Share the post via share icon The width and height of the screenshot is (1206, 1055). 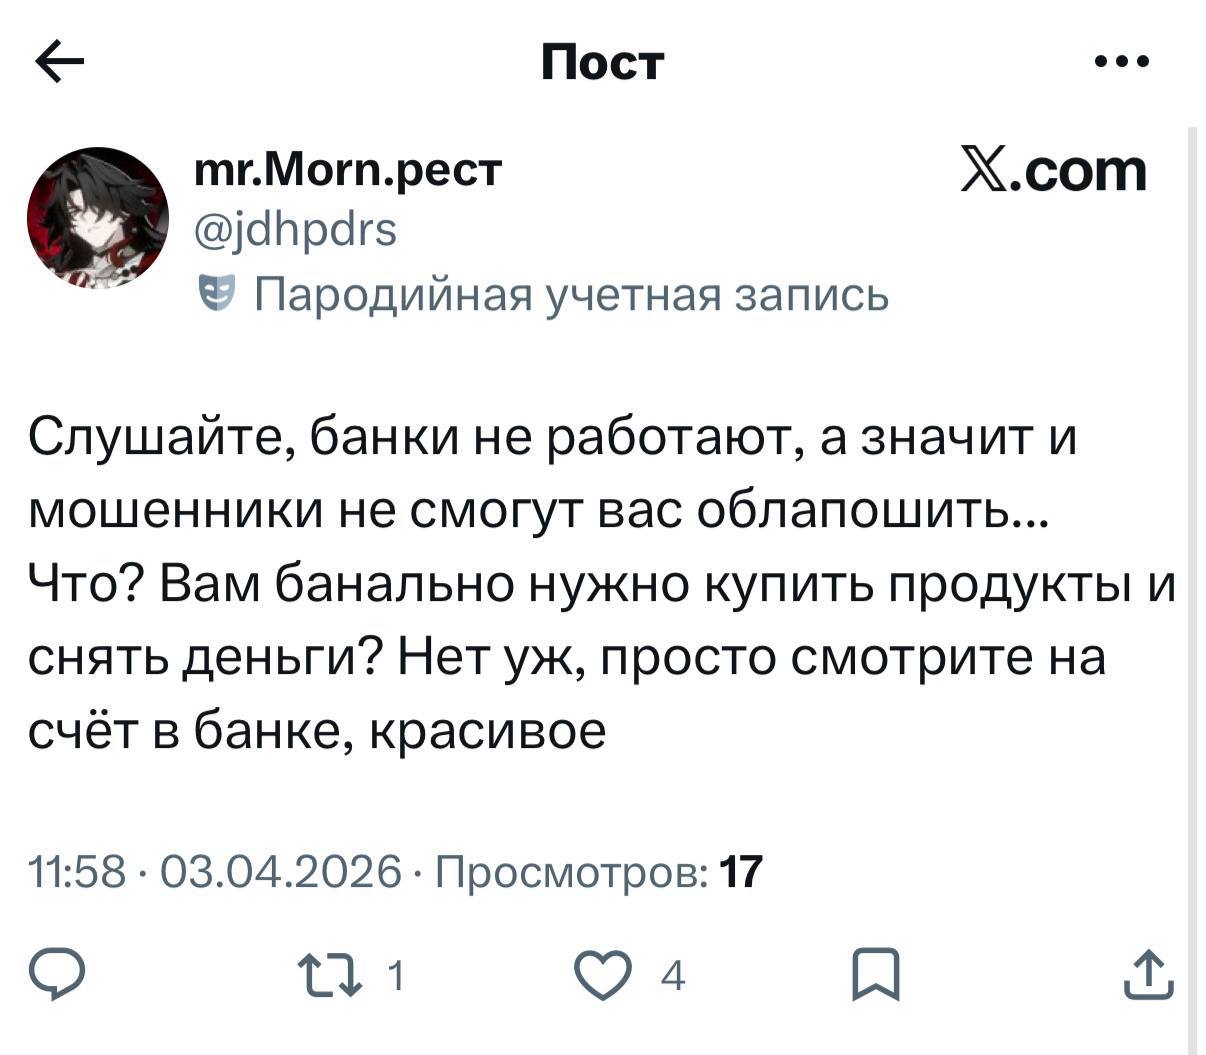click(x=1148, y=975)
